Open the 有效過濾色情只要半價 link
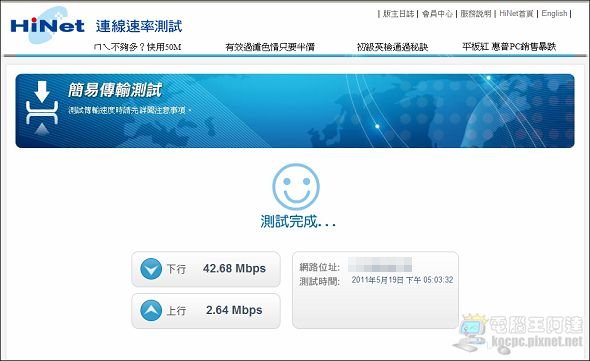Viewport: 590px width, 361px height. 270,47
